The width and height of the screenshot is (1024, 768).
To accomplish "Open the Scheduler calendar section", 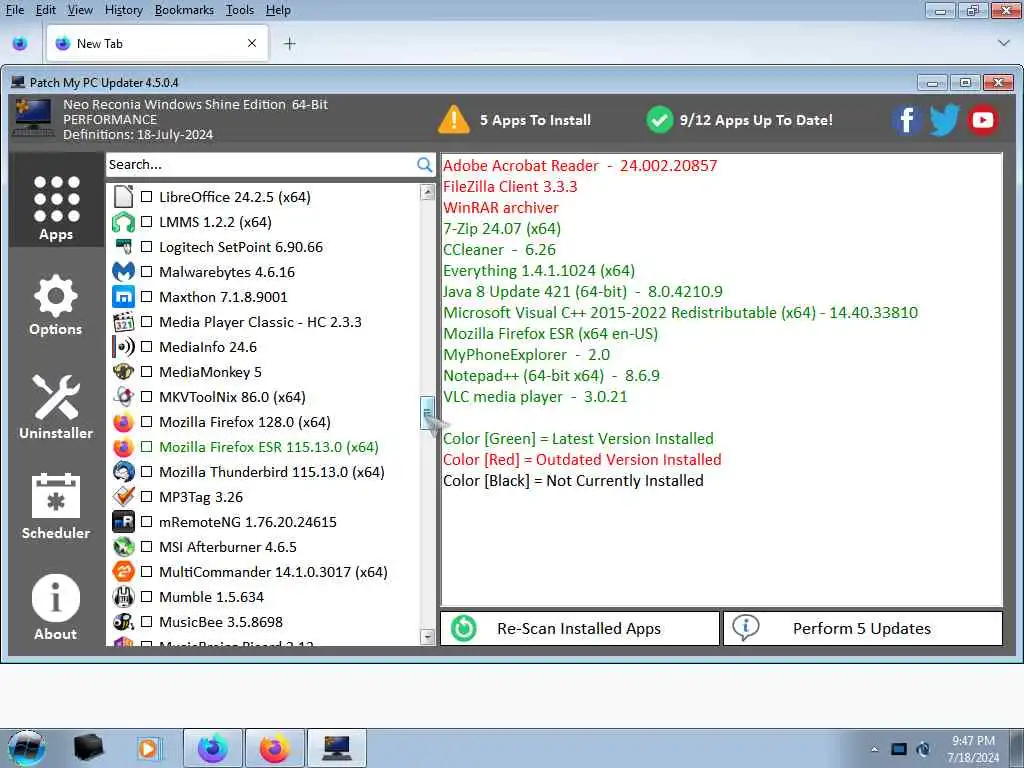I will 56,507.
